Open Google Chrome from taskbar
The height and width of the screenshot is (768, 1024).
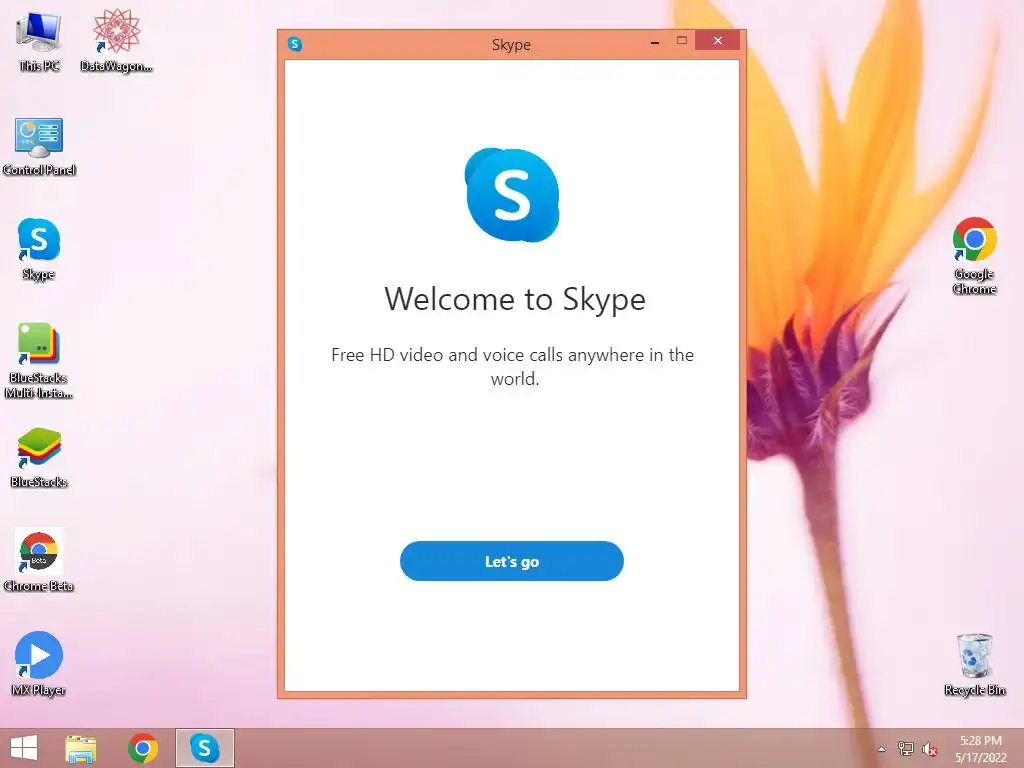[142, 748]
